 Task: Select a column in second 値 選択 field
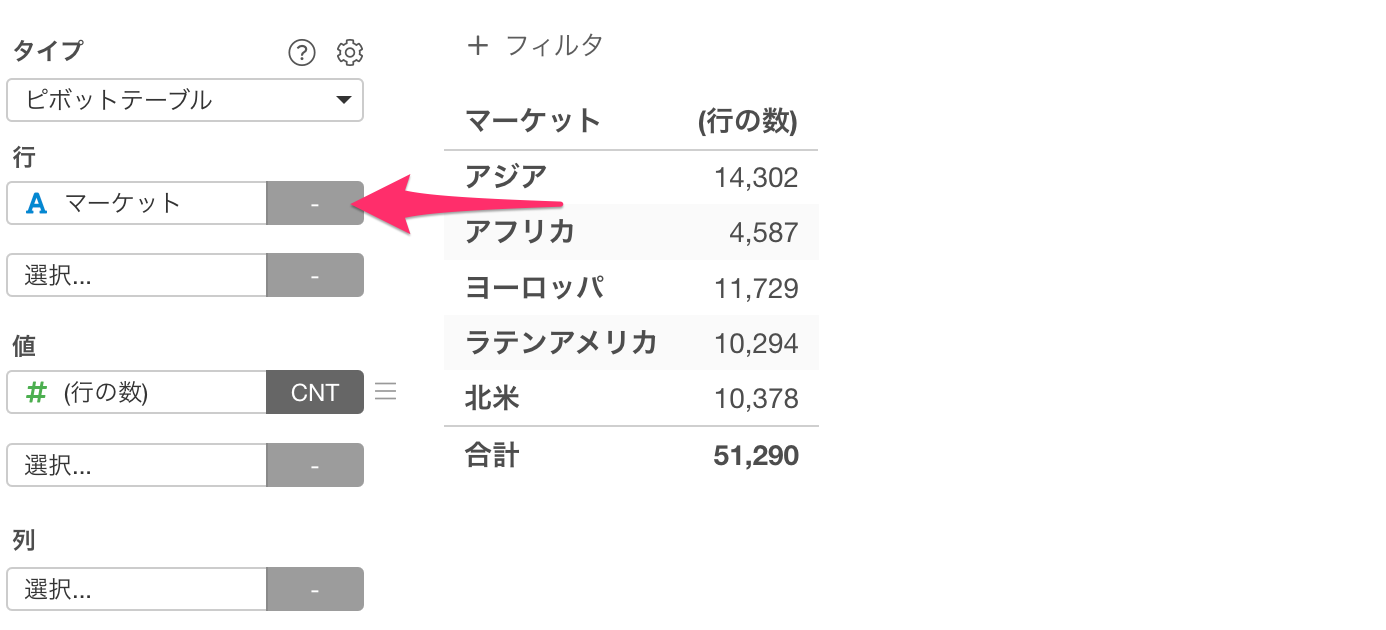pyautogui.click(x=137, y=465)
